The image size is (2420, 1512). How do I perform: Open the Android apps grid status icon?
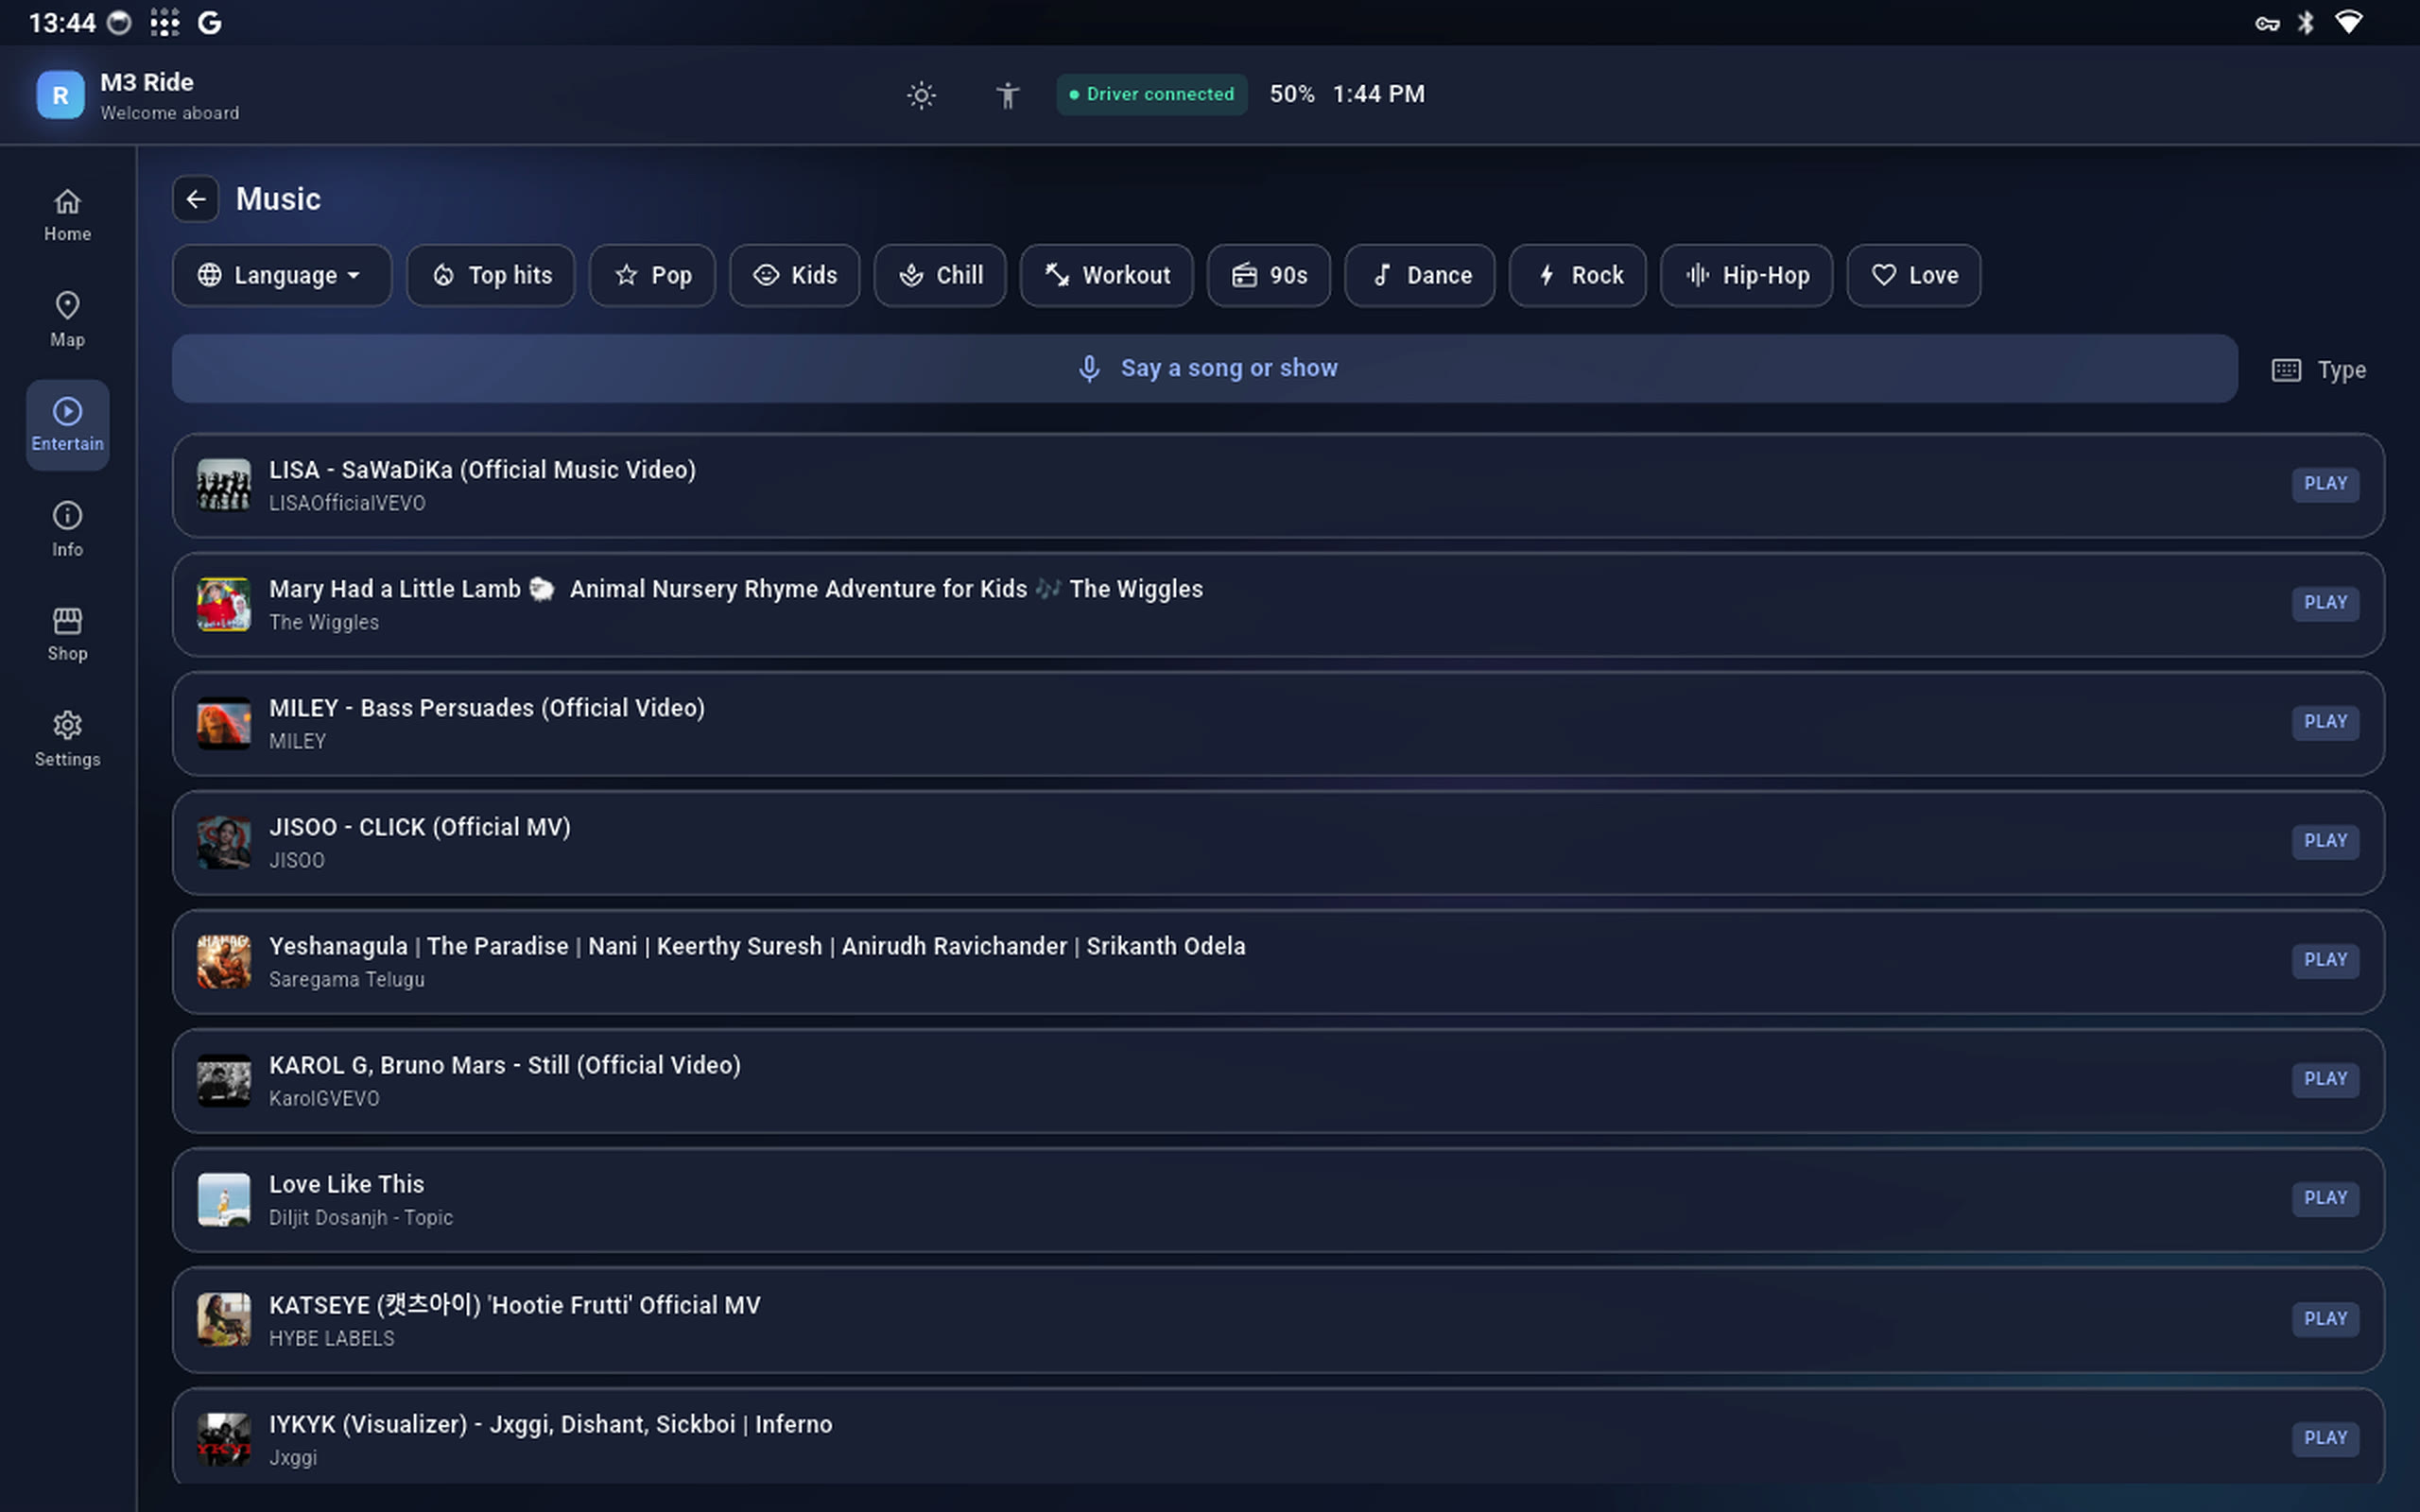point(165,22)
